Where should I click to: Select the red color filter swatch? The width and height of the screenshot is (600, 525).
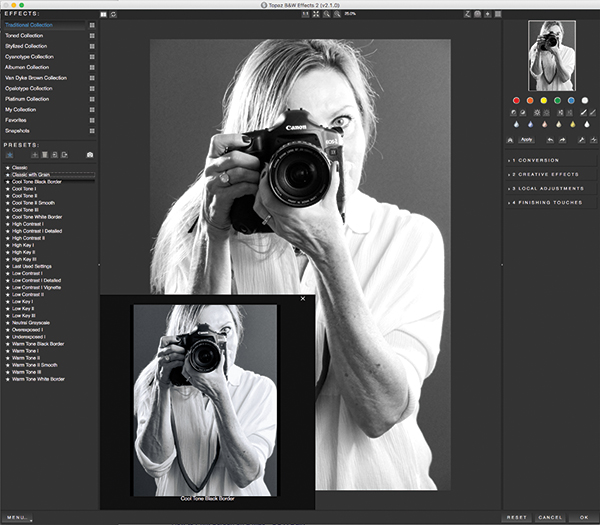(516, 101)
